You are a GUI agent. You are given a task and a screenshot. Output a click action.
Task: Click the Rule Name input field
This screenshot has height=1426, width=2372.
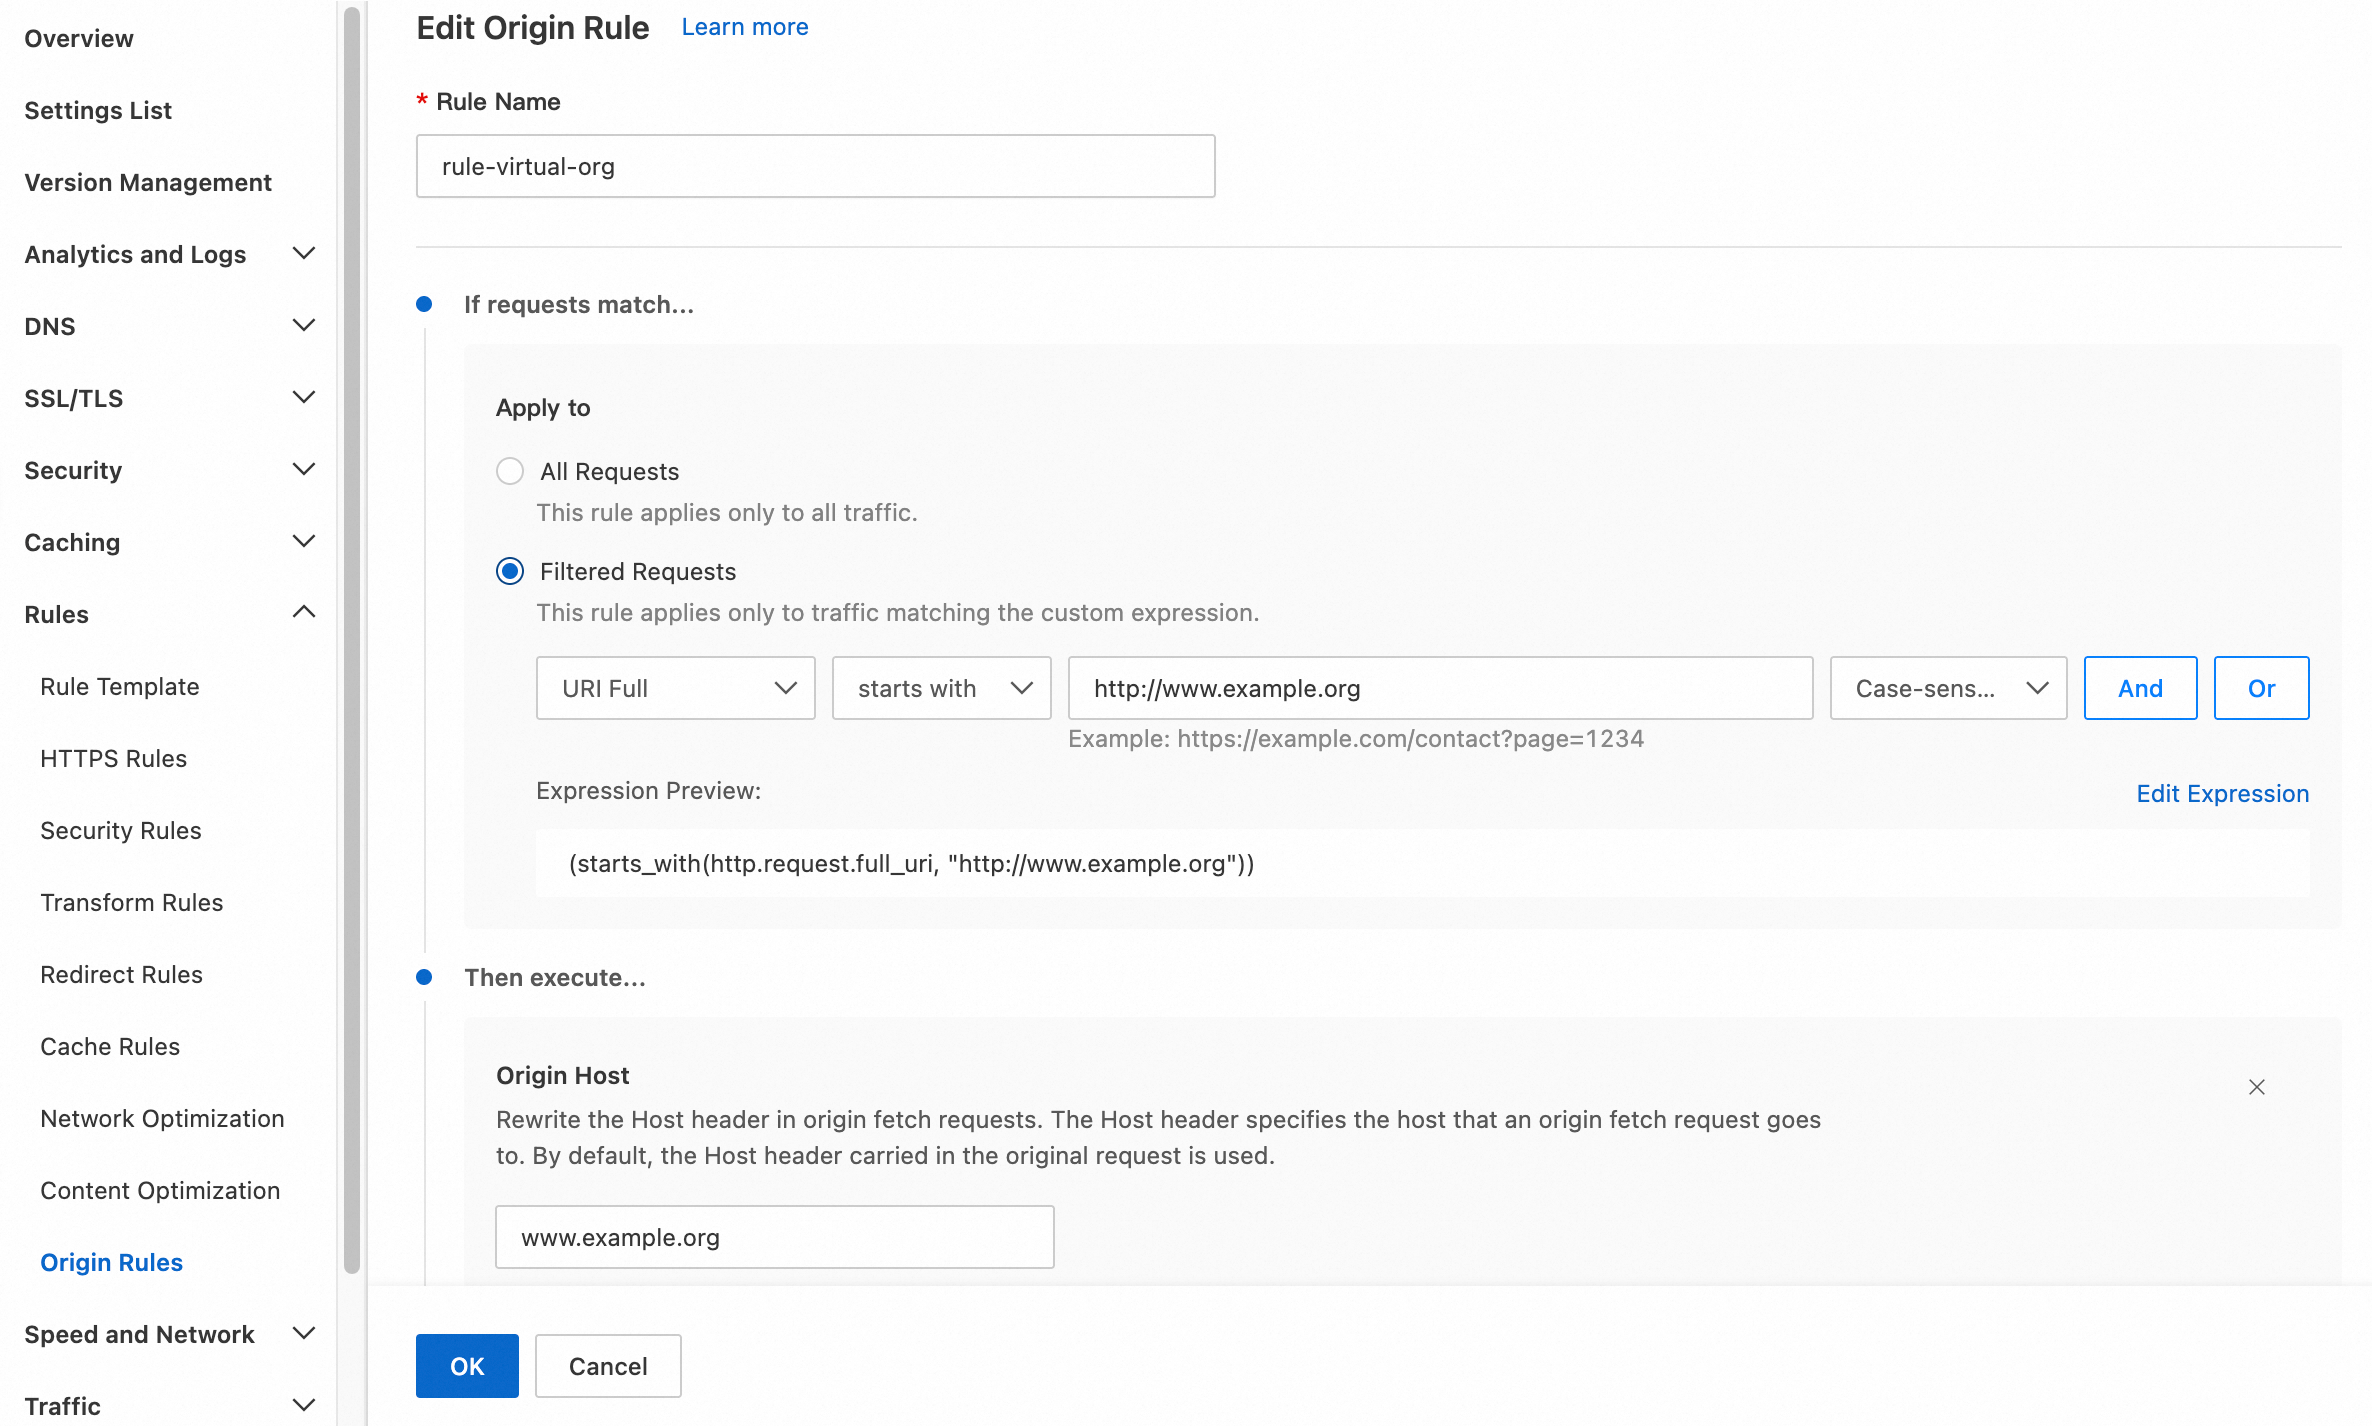(815, 166)
